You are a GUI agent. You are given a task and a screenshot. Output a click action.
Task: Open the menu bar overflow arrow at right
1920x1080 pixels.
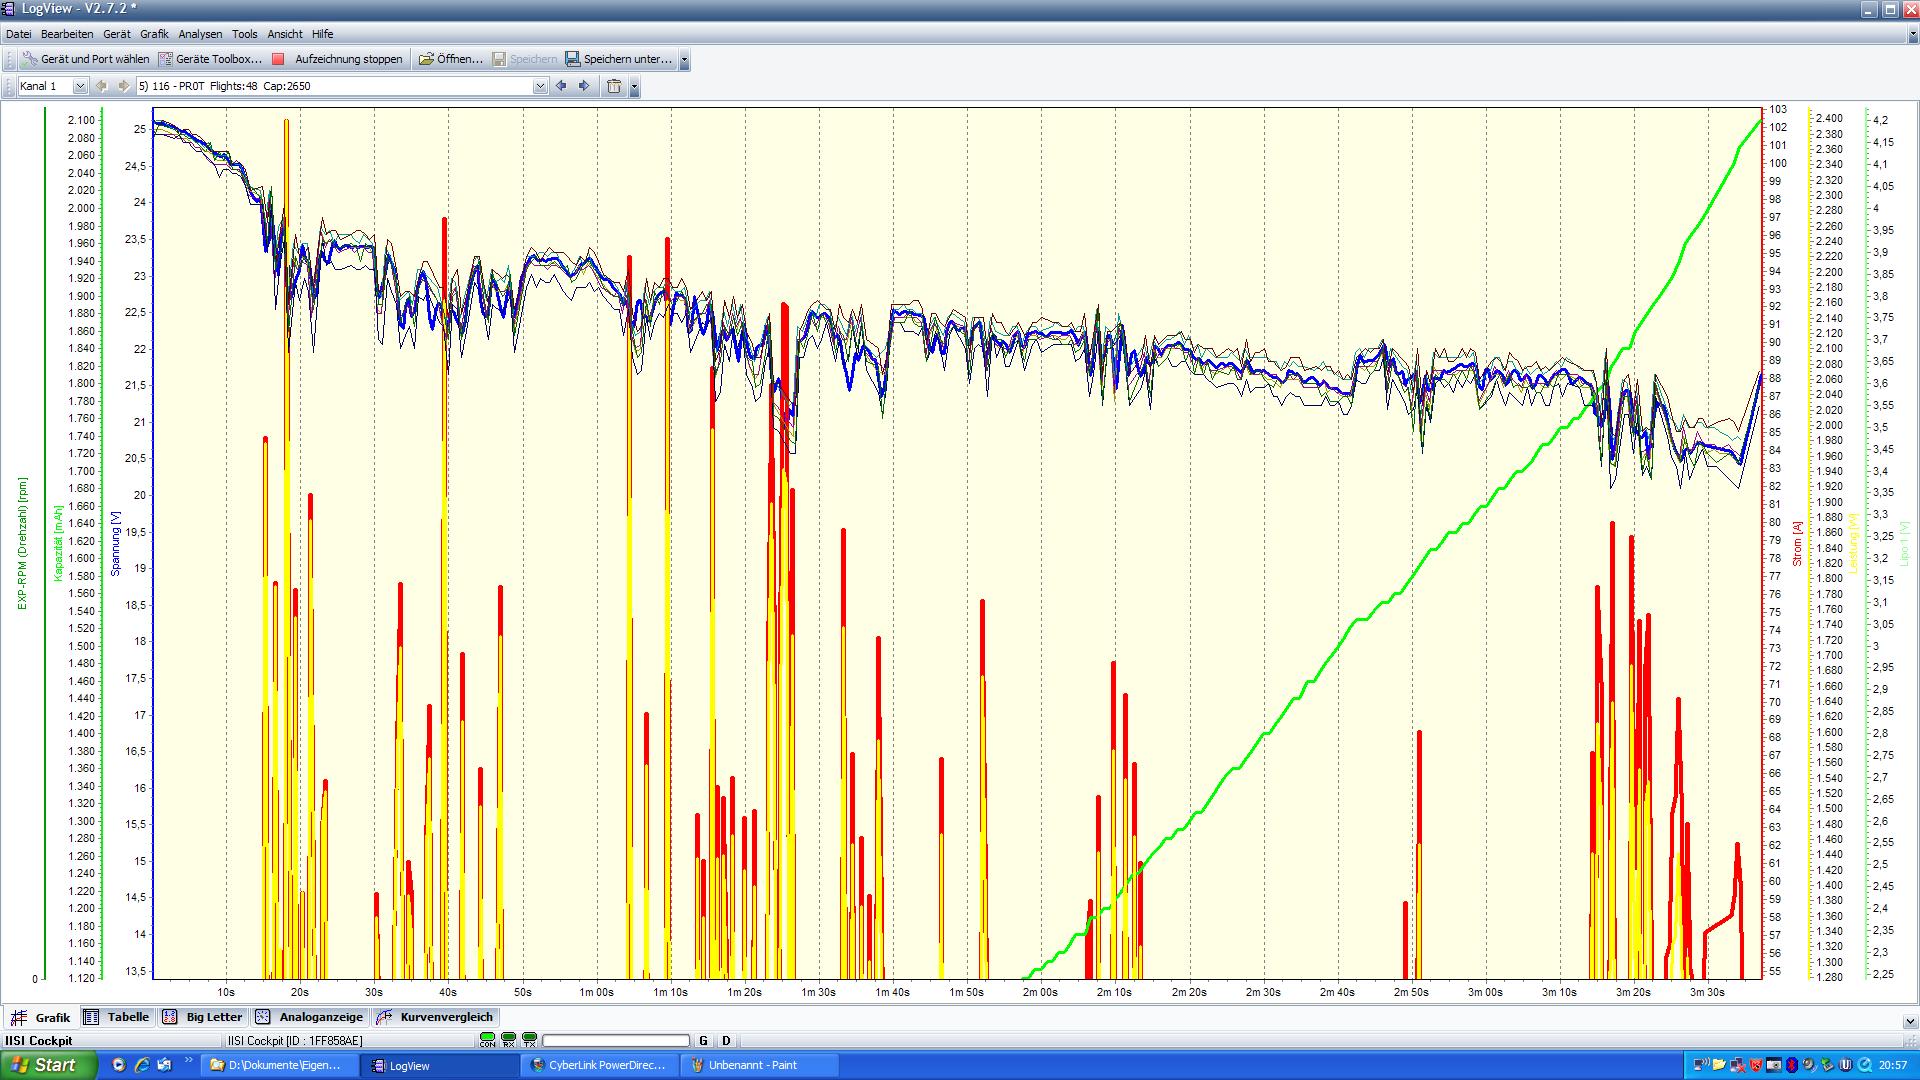click(x=1912, y=35)
